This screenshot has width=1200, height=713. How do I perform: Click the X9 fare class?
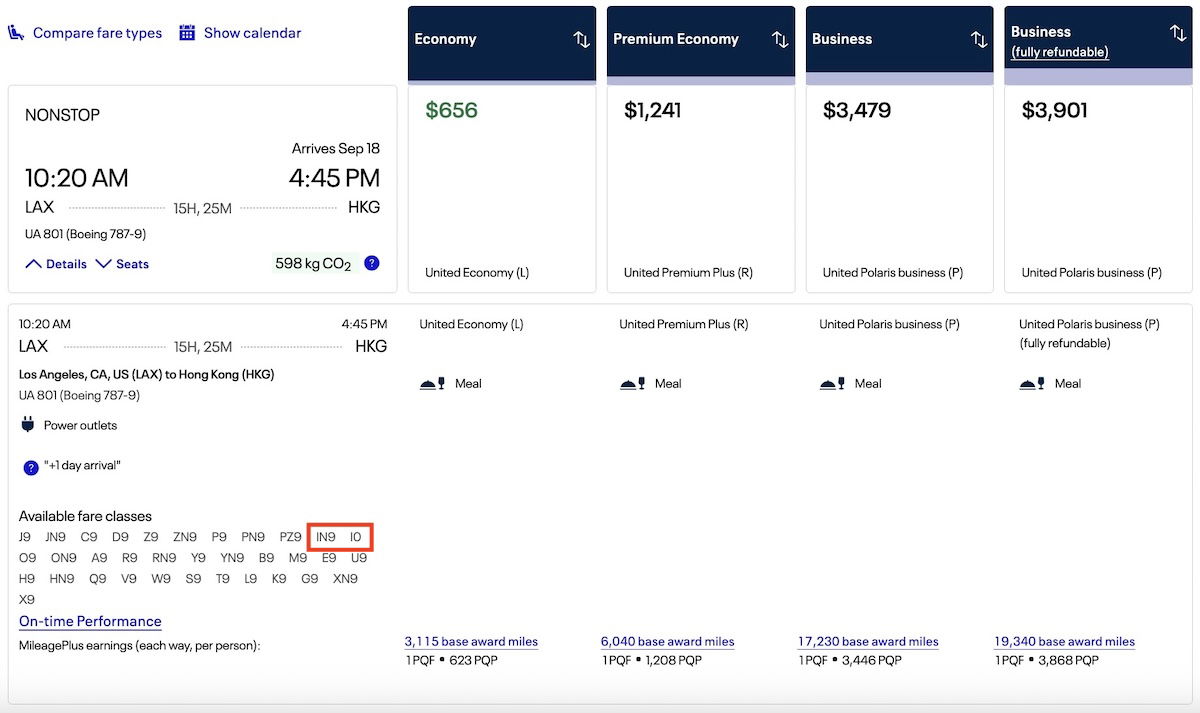27,600
